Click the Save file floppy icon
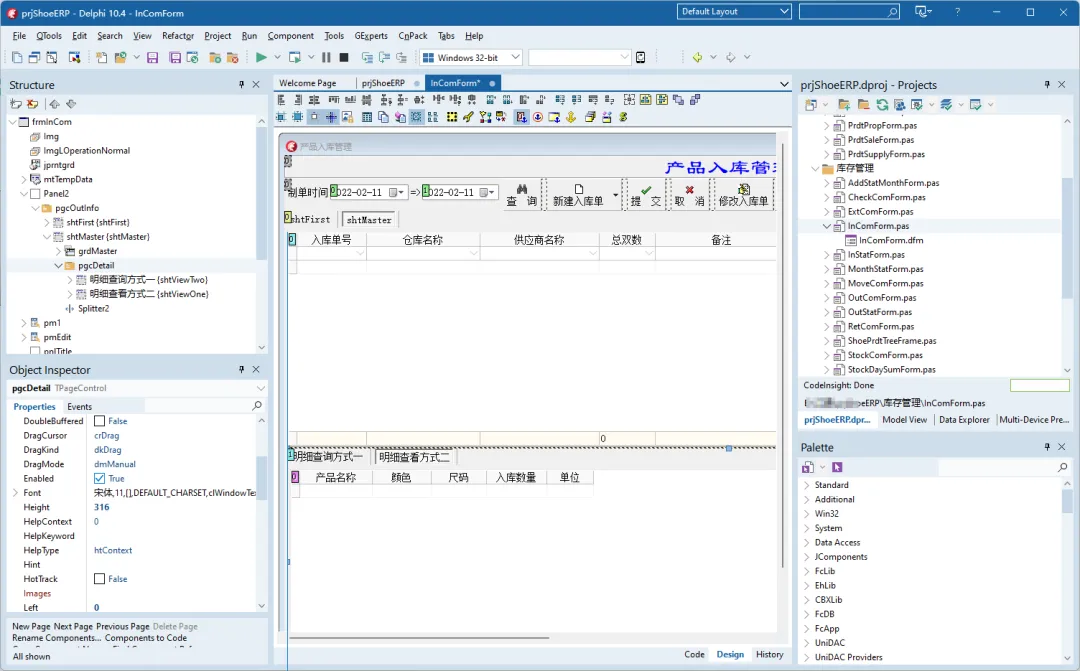This screenshot has width=1080, height=671. 153,58
